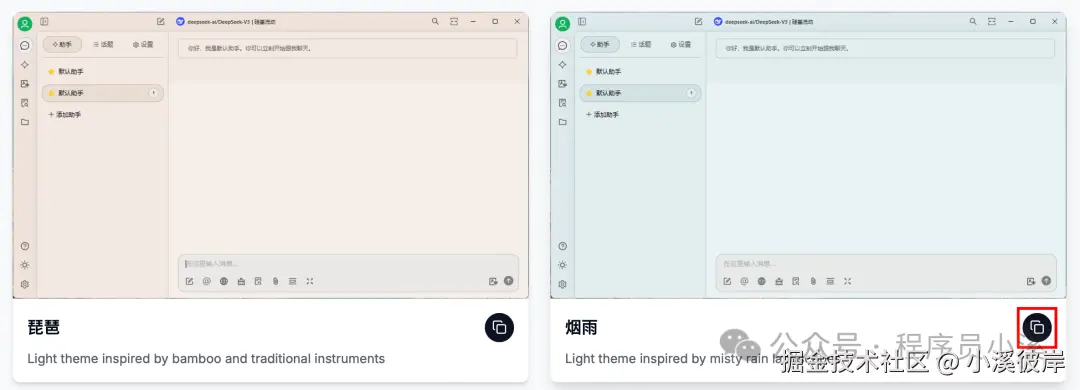
Task: Click the expand input-box icon in 烟雨 preview
Action: click(847, 281)
